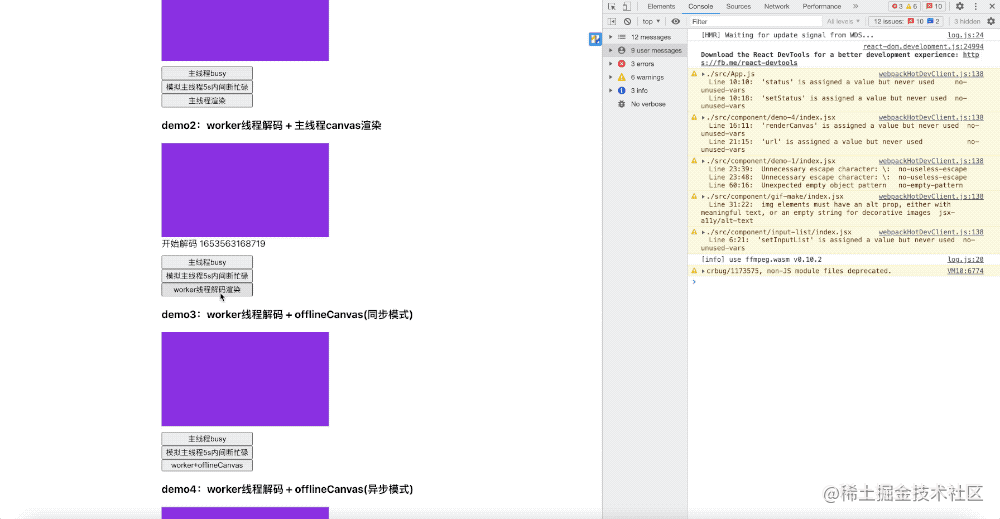
Task: Click the [info] use ffmpeg.wasm v0.10.2 message
Action: (761, 260)
